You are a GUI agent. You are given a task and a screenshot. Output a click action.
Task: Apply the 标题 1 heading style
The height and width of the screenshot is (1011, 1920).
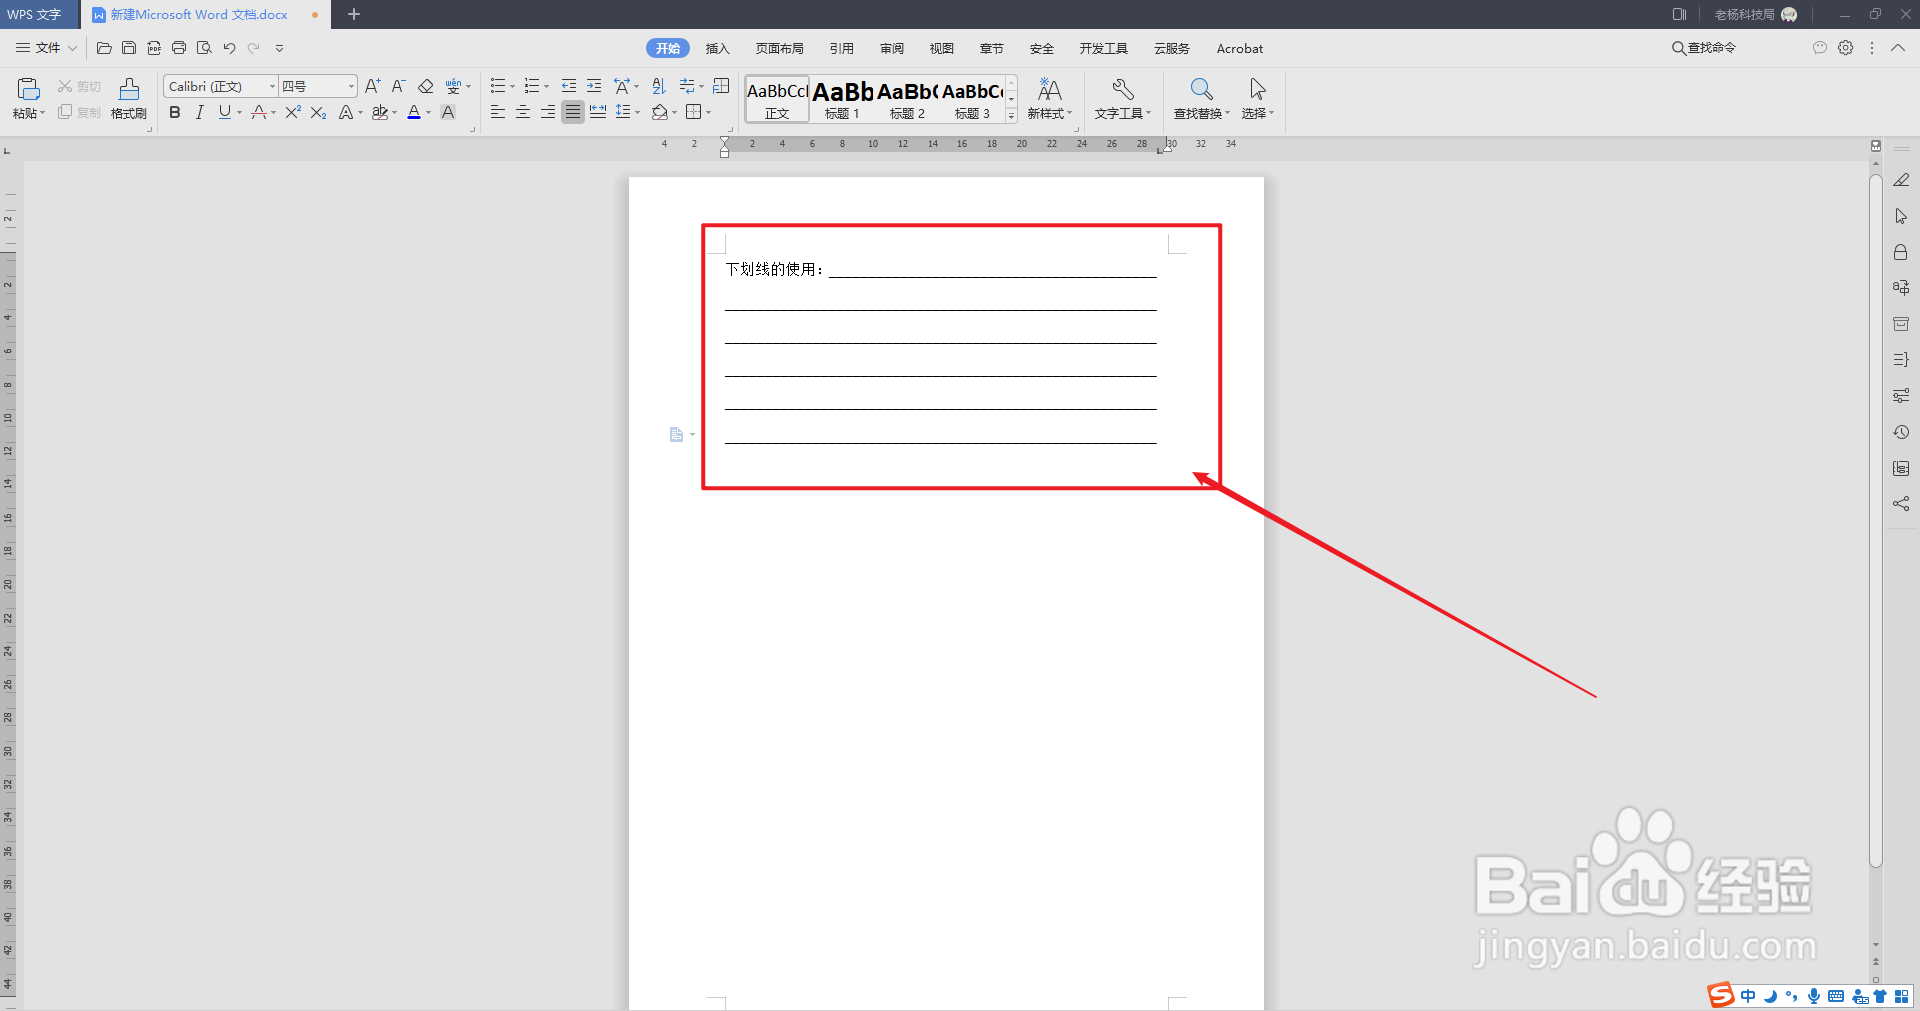[x=842, y=99]
